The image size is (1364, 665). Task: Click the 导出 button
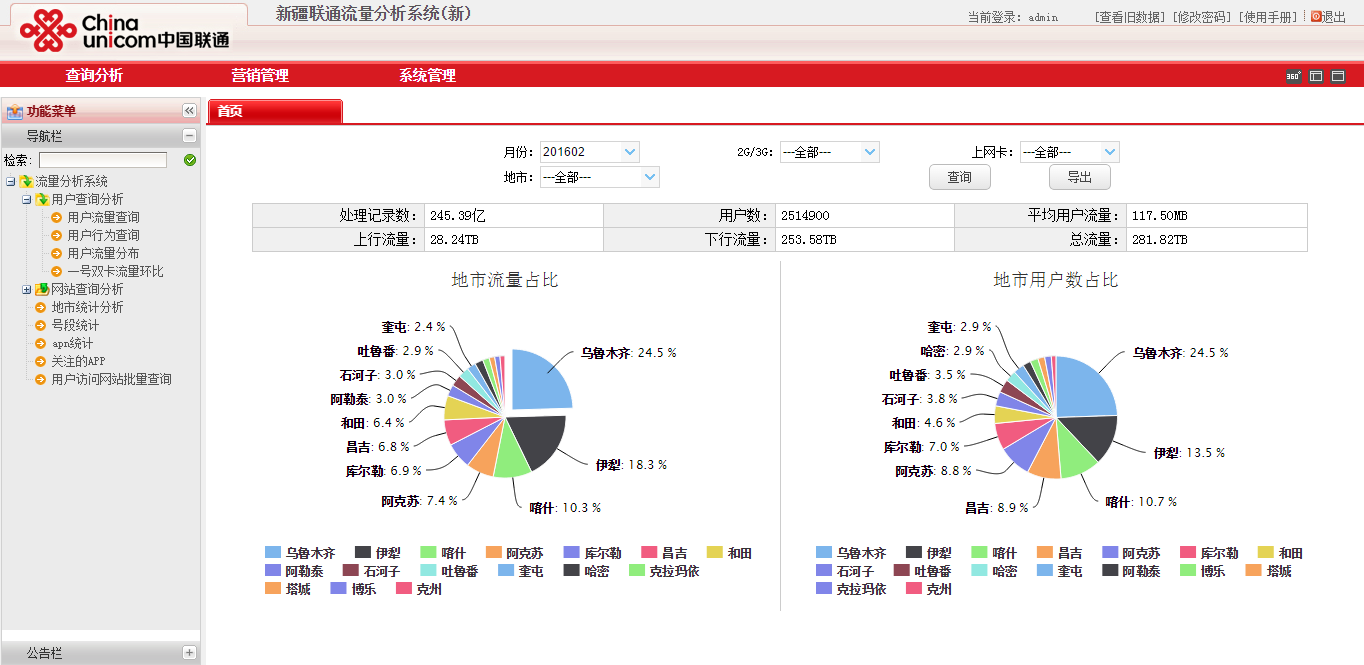(1080, 177)
